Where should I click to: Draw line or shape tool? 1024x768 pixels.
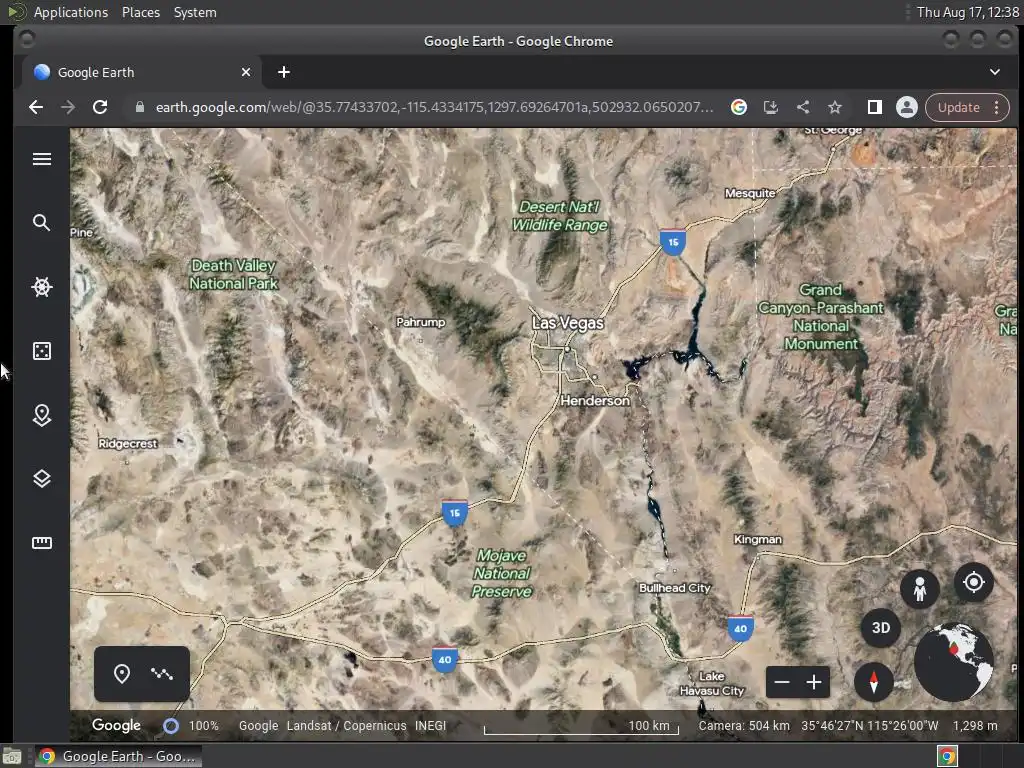(162, 673)
